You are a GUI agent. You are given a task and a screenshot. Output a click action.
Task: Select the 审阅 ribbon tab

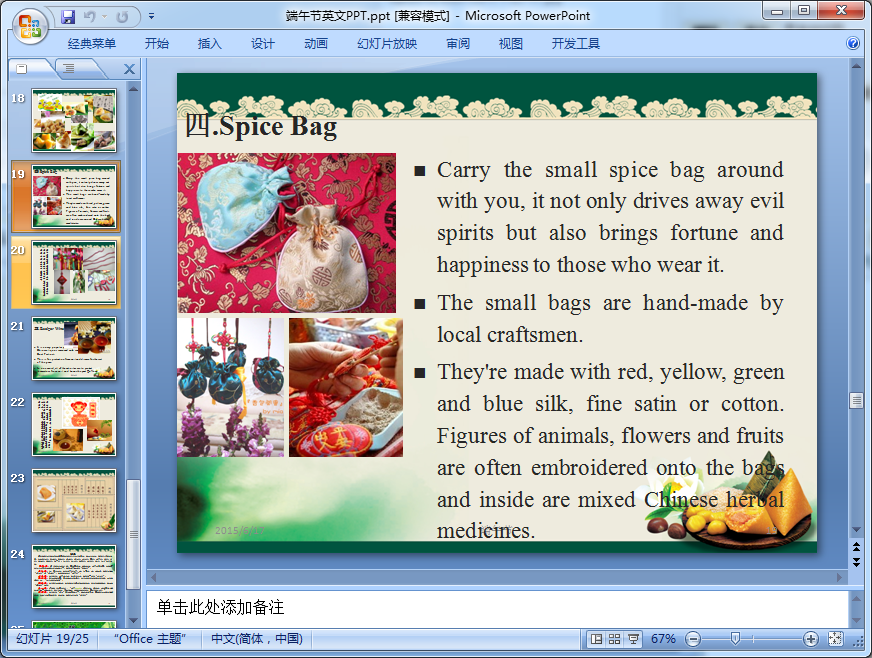[x=458, y=43]
